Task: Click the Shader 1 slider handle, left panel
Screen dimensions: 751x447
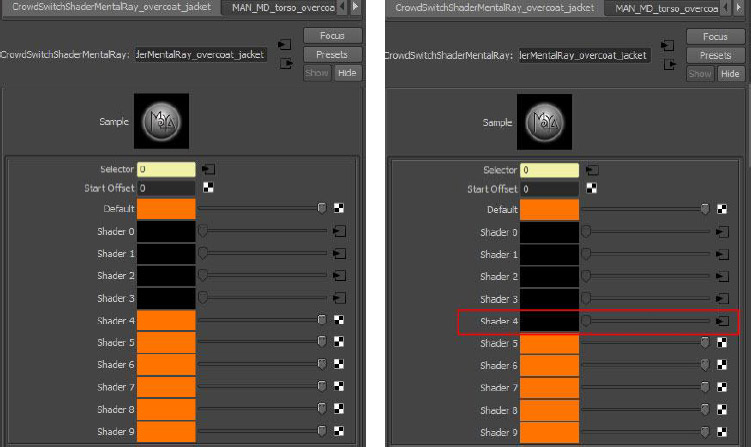Action: (203, 253)
